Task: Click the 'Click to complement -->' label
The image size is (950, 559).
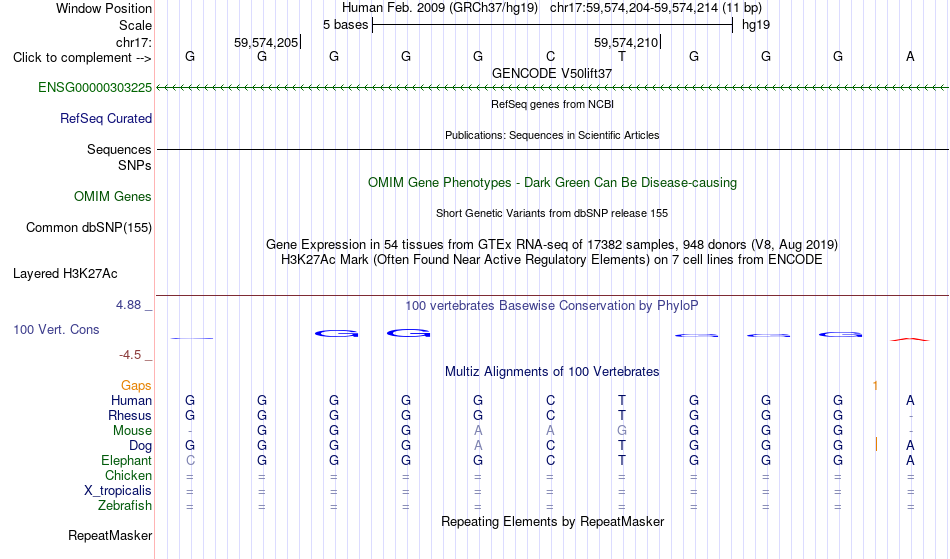Action: tap(82, 58)
